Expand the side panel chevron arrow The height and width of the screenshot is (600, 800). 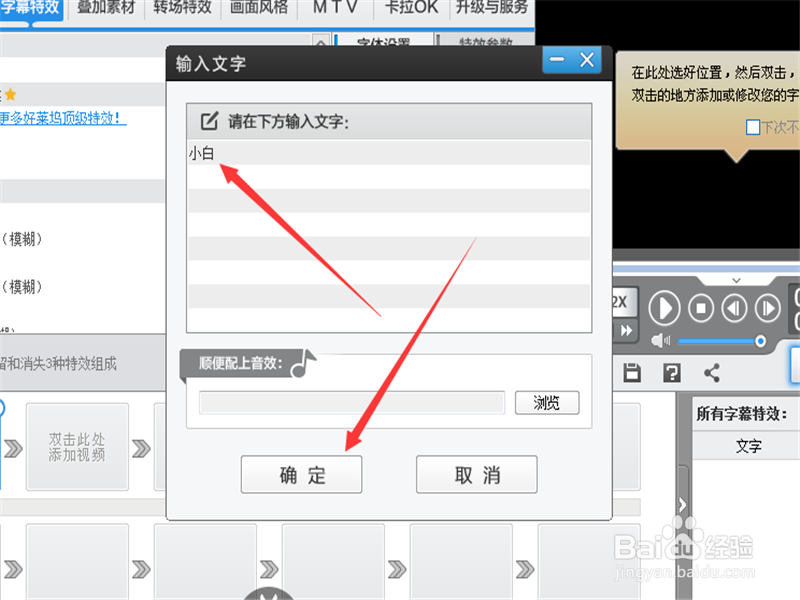[682, 505]
